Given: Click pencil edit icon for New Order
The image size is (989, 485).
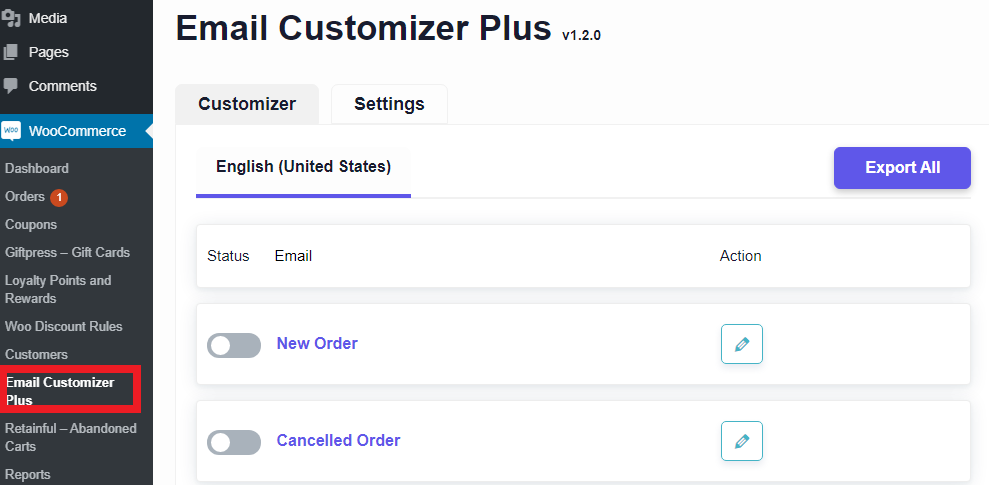Looking at the screenshot, I should click(741, 344).
